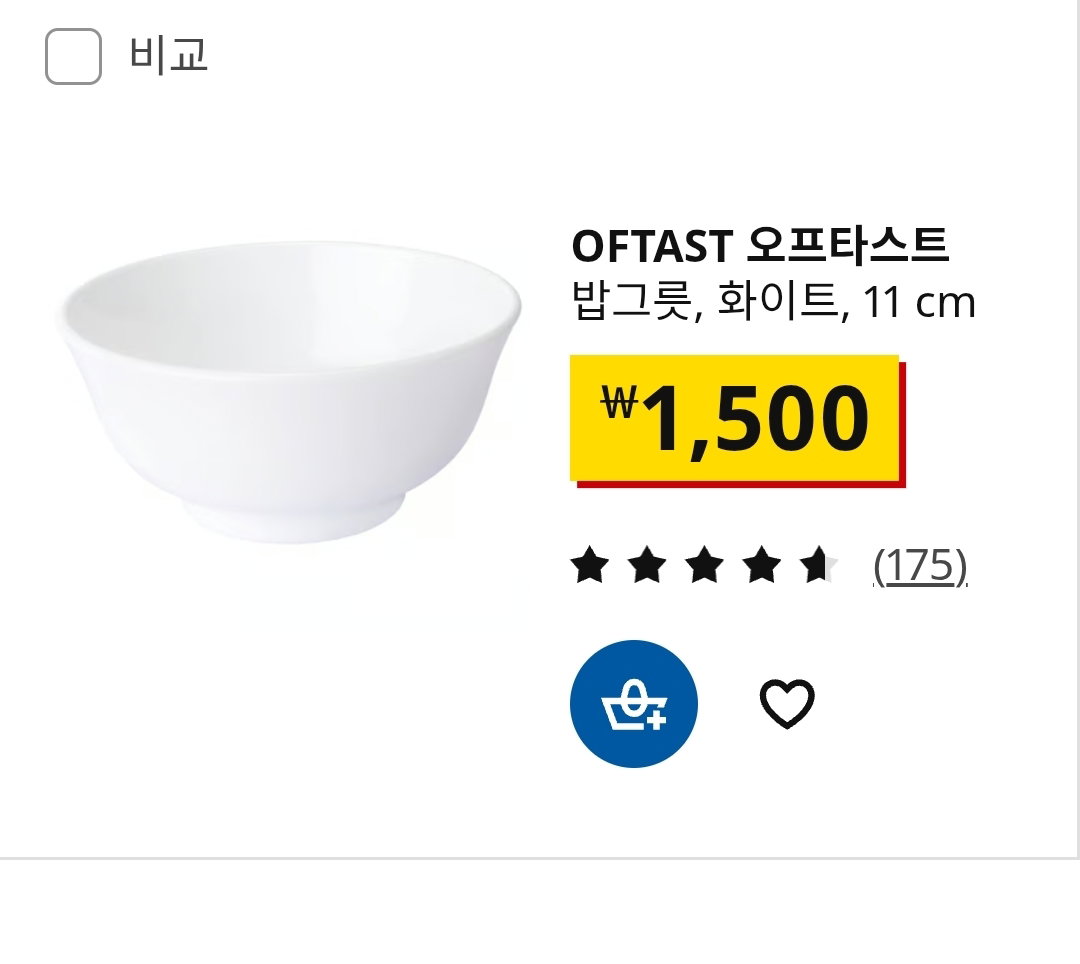Click the 비교 label text

click(169, 55)
